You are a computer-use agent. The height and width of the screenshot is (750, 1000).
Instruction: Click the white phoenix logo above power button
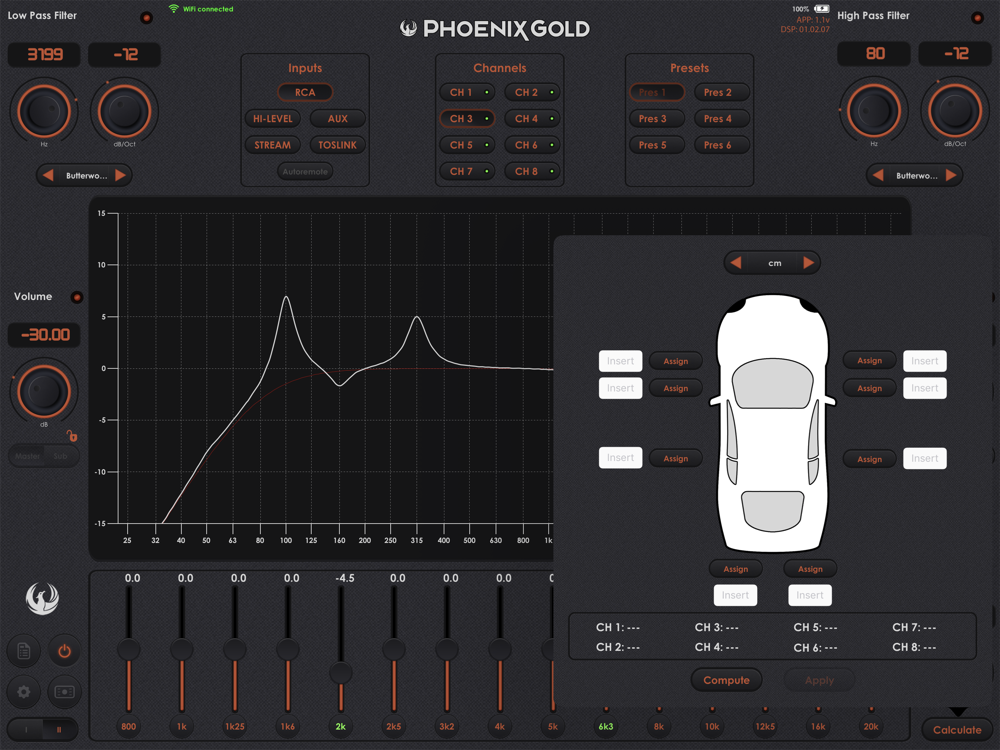pyautogui.click(x=42, y=598)
